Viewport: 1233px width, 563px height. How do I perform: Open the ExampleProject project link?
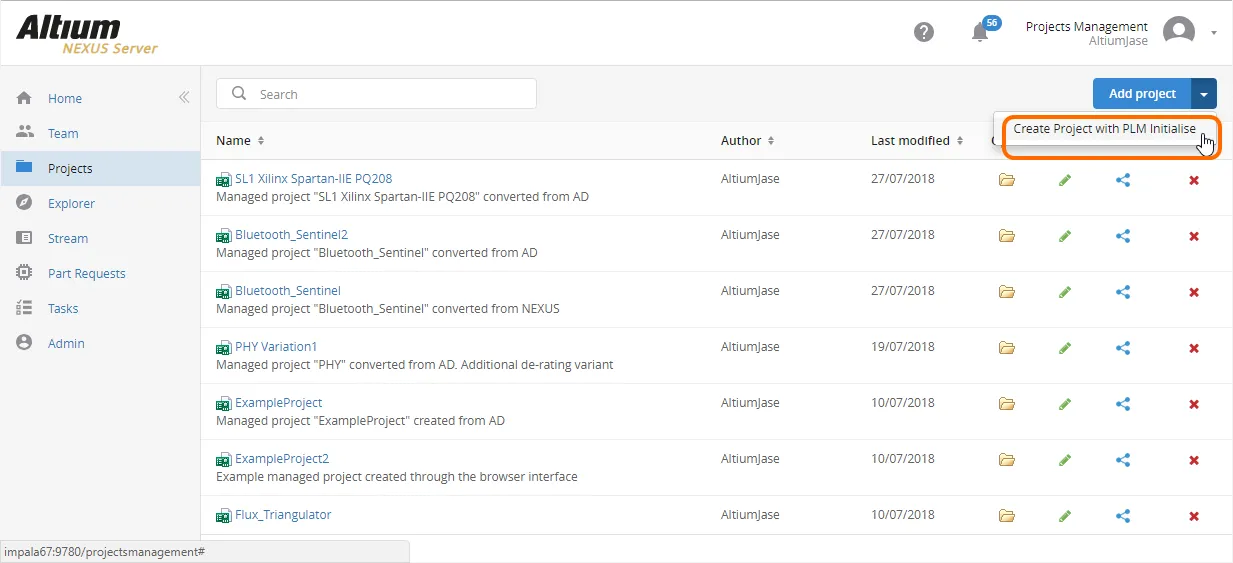(x=278, y=403)
